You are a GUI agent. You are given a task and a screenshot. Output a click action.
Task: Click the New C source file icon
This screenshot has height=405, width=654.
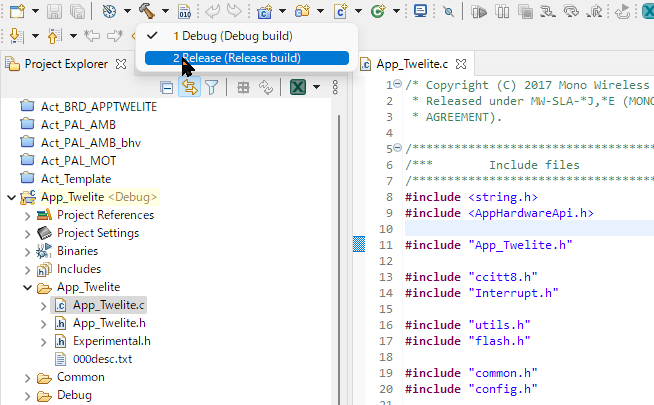340,11
